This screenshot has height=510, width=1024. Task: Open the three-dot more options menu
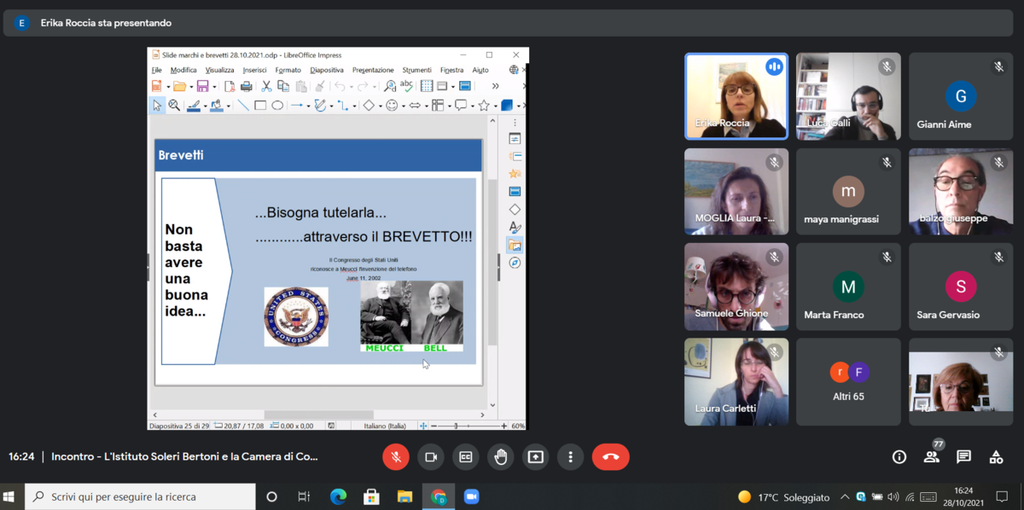coord(570,457)
